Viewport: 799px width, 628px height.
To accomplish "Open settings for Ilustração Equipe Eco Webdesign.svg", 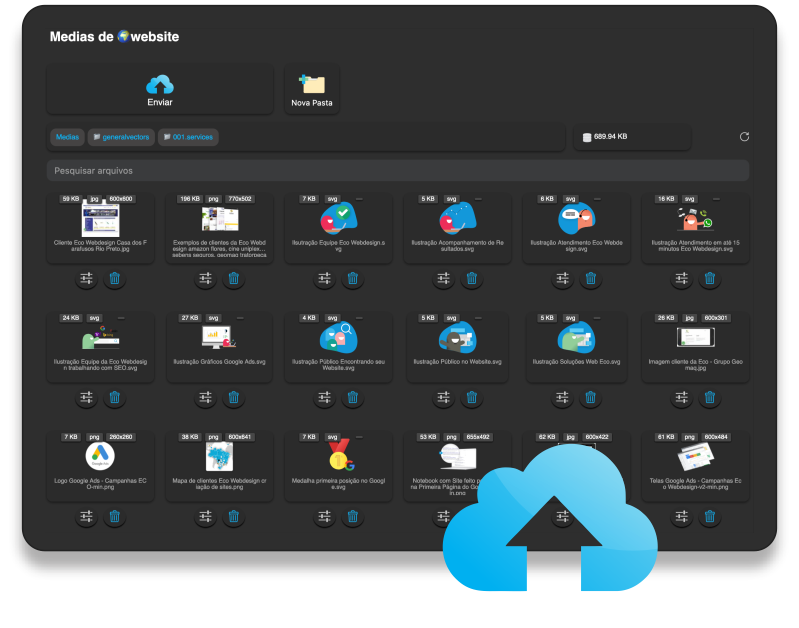I will (324, 280).
